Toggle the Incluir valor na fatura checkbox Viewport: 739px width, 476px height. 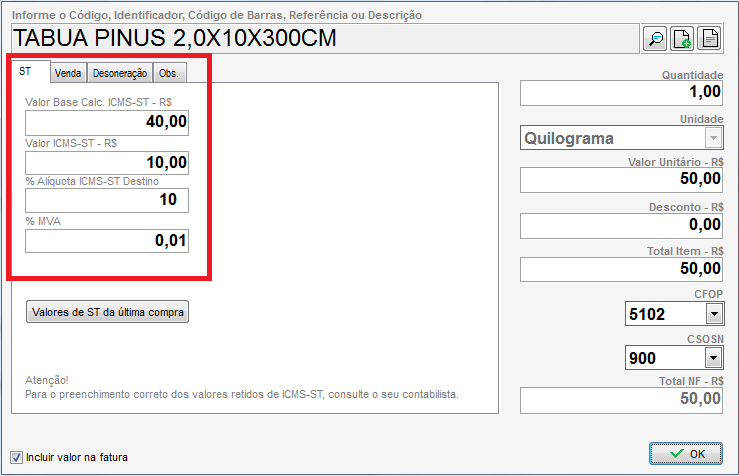[15, 457]
